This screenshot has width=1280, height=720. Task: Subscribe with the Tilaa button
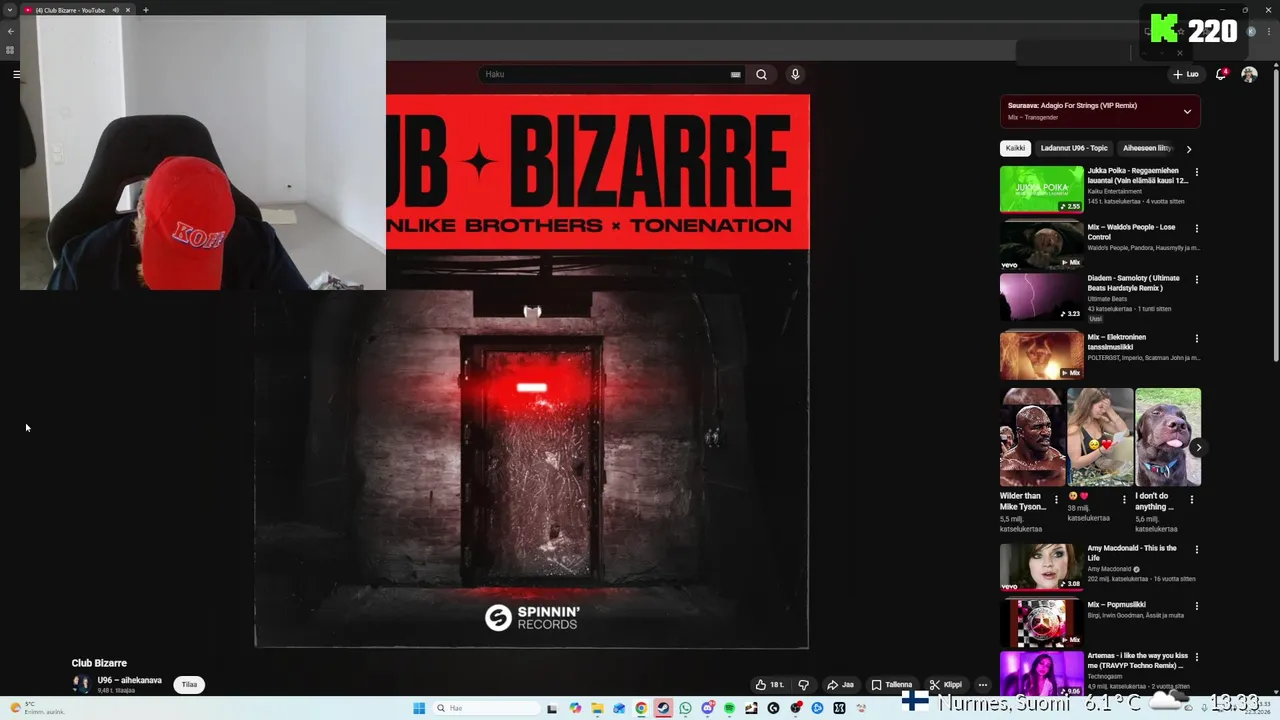coord(189,685)
